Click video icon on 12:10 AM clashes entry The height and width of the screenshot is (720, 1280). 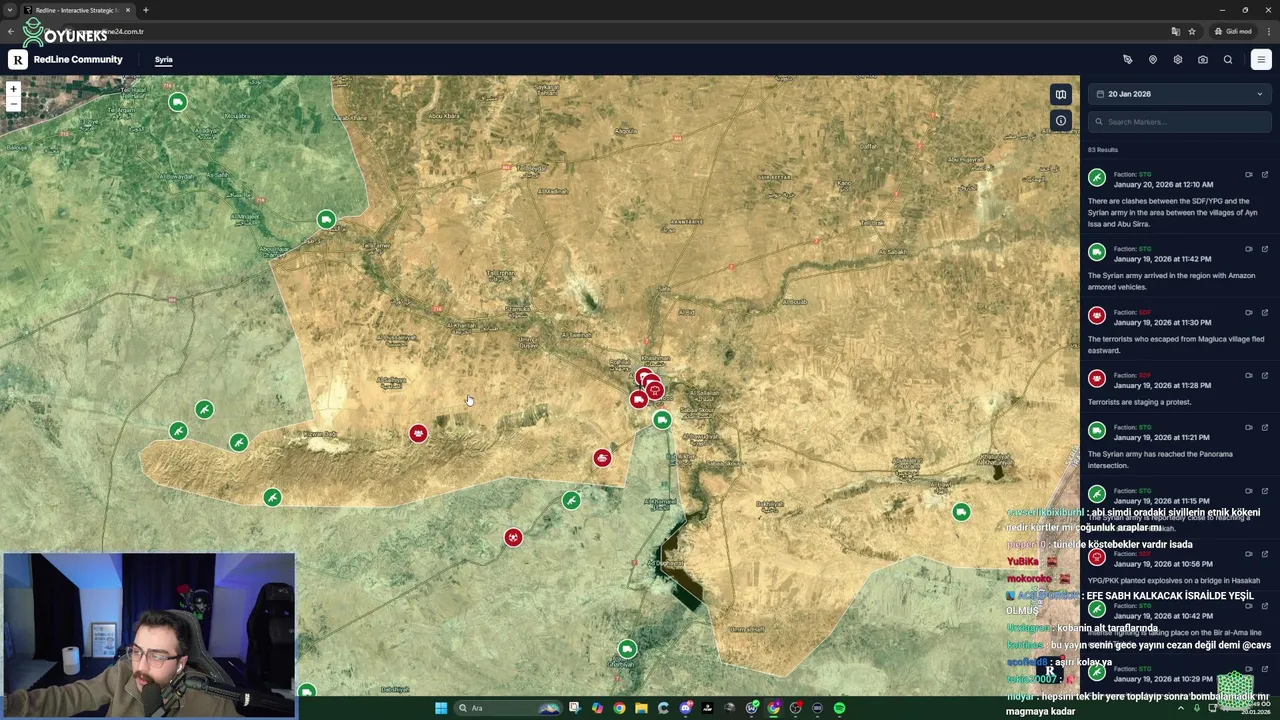coord(1249,175)
